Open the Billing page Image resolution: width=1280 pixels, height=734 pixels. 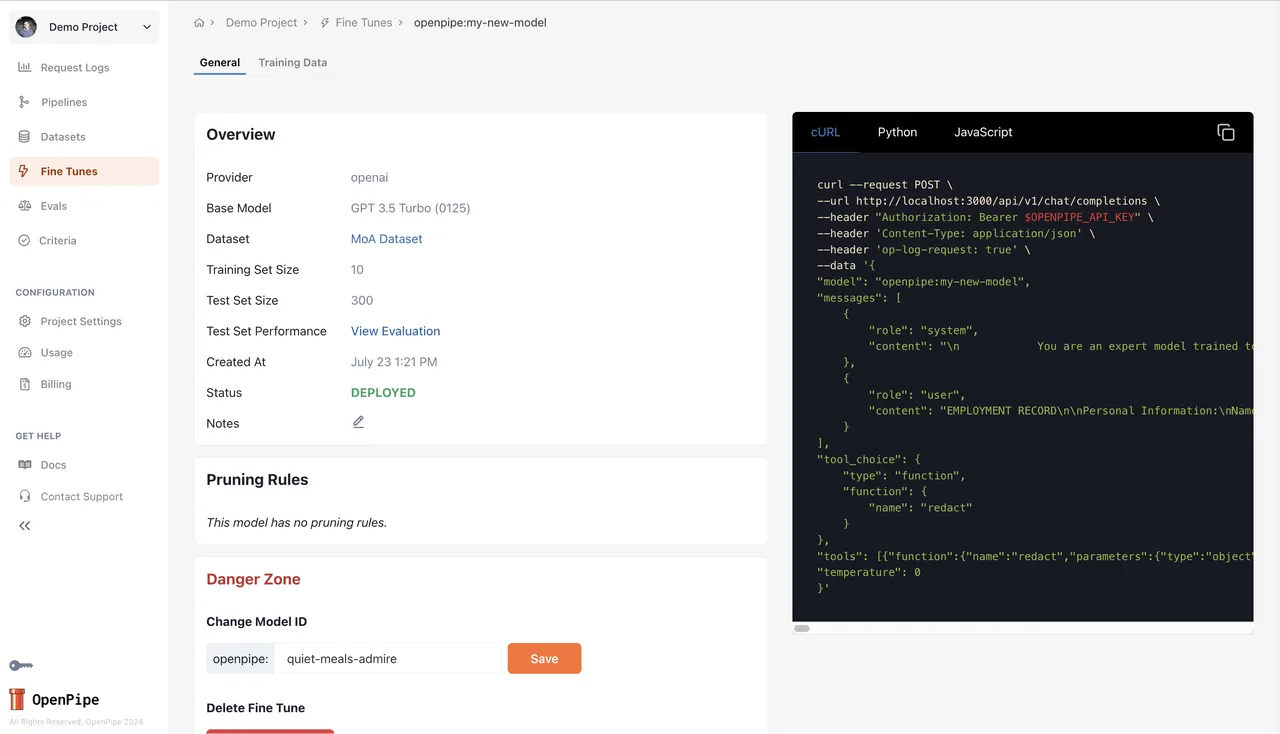84,384
